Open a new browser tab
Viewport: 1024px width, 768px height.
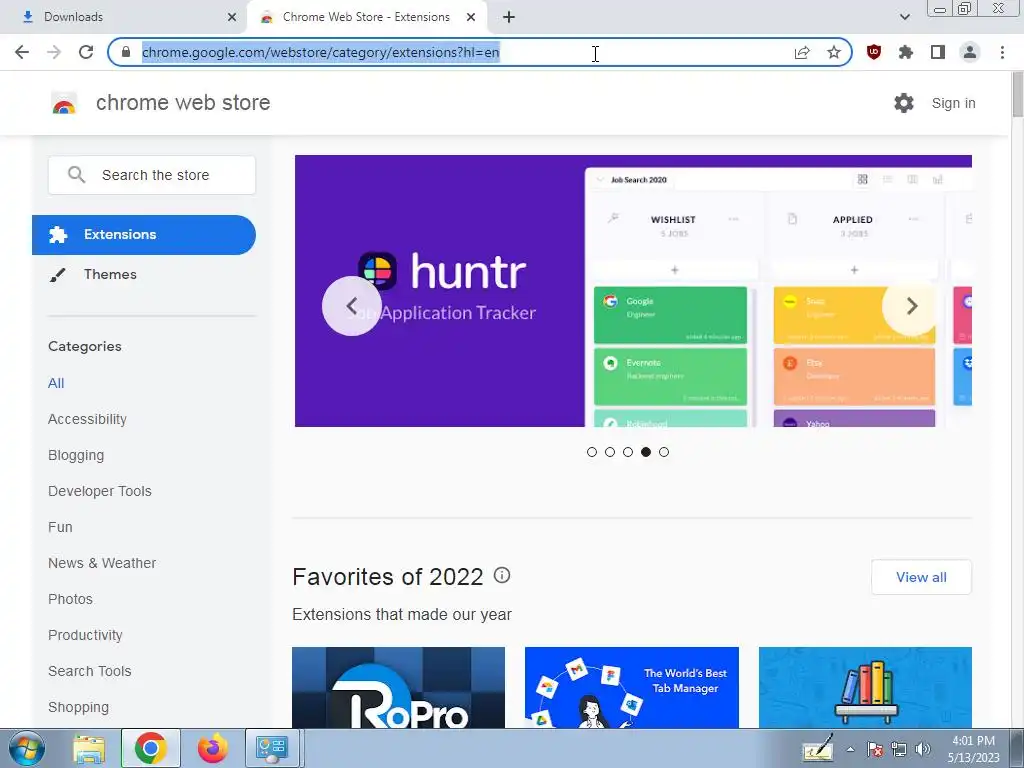509,17
